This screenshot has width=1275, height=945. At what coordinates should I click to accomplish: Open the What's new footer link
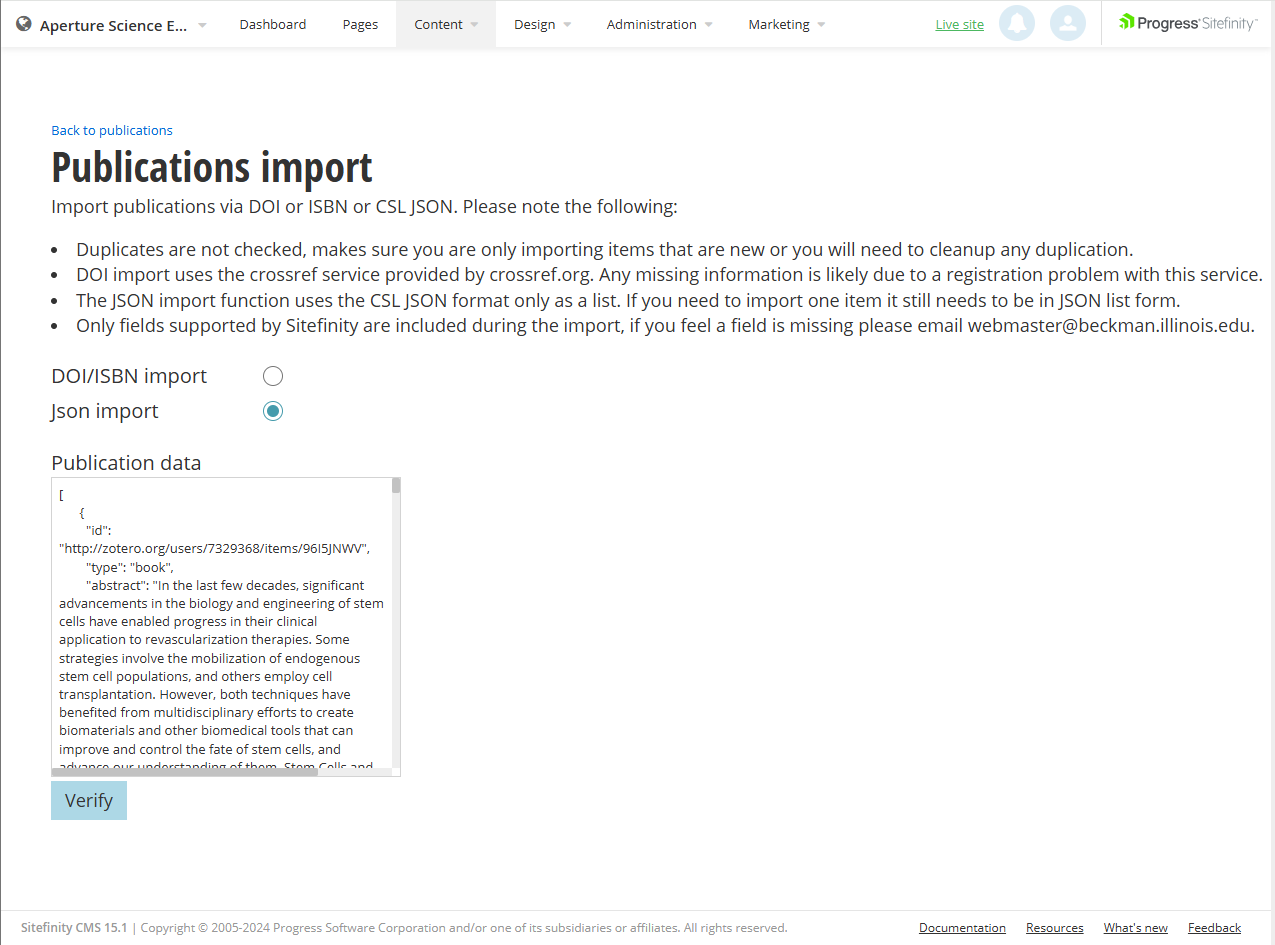pos(1135,928)
